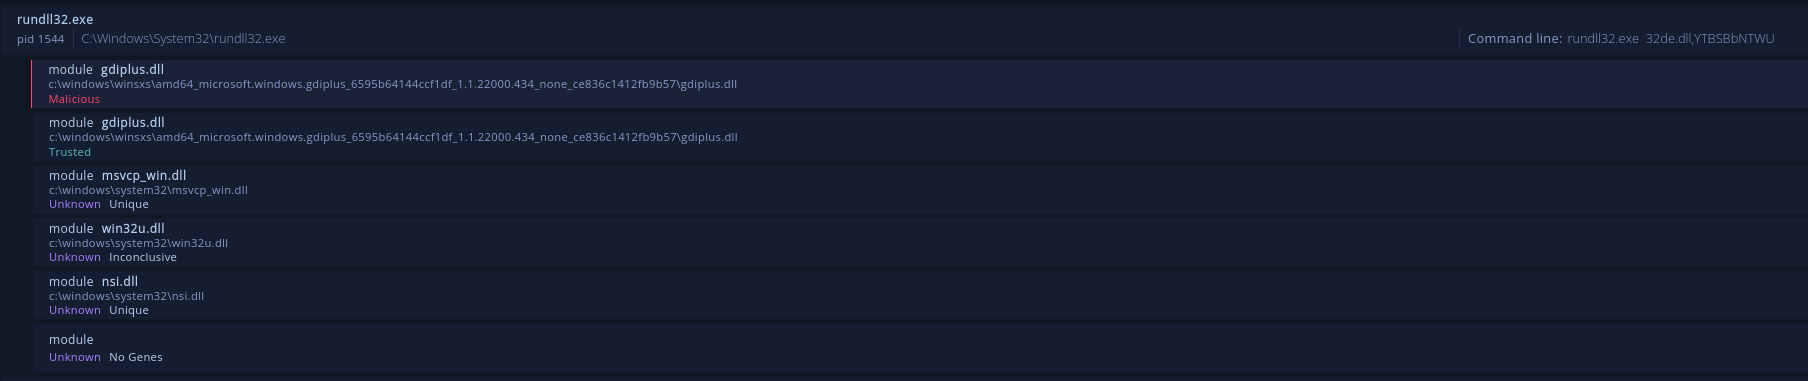
Task: Open the nsi.dll module entry
Action: [x=920, y=296]
